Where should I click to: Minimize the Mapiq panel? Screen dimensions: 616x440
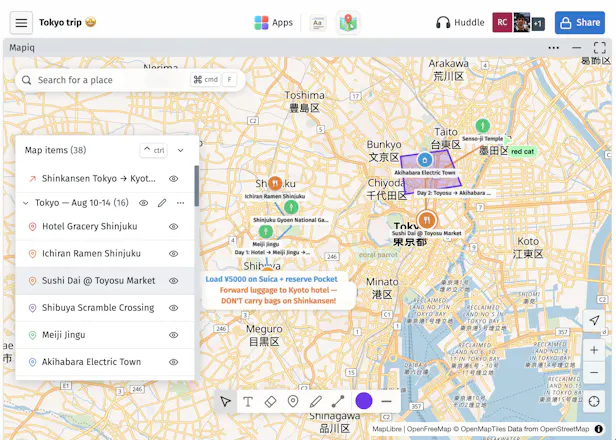click(576, 48)
